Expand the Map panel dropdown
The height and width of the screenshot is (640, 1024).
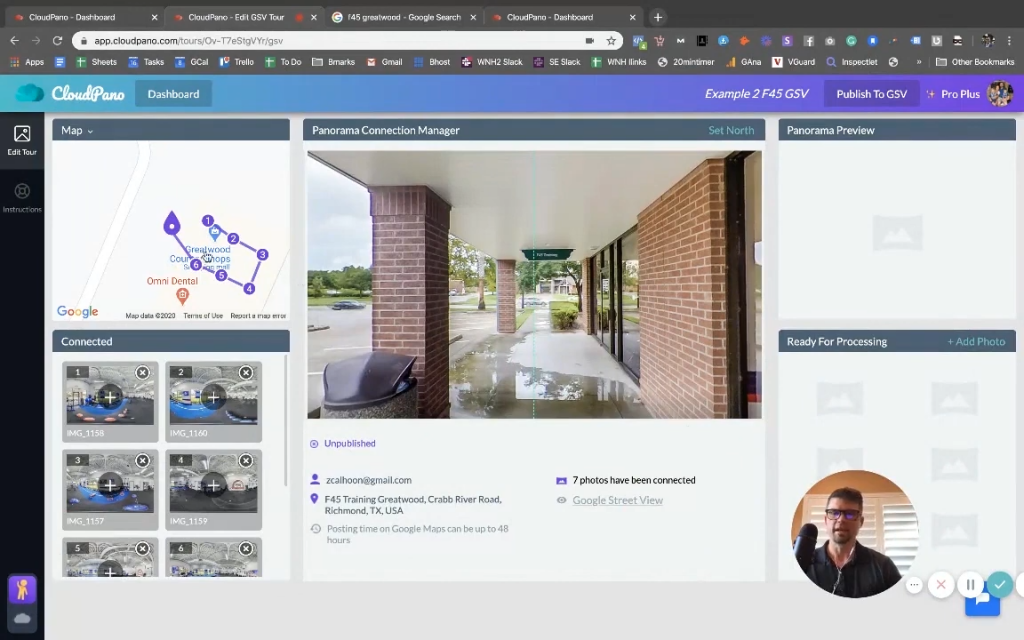(x=91, y=130)
